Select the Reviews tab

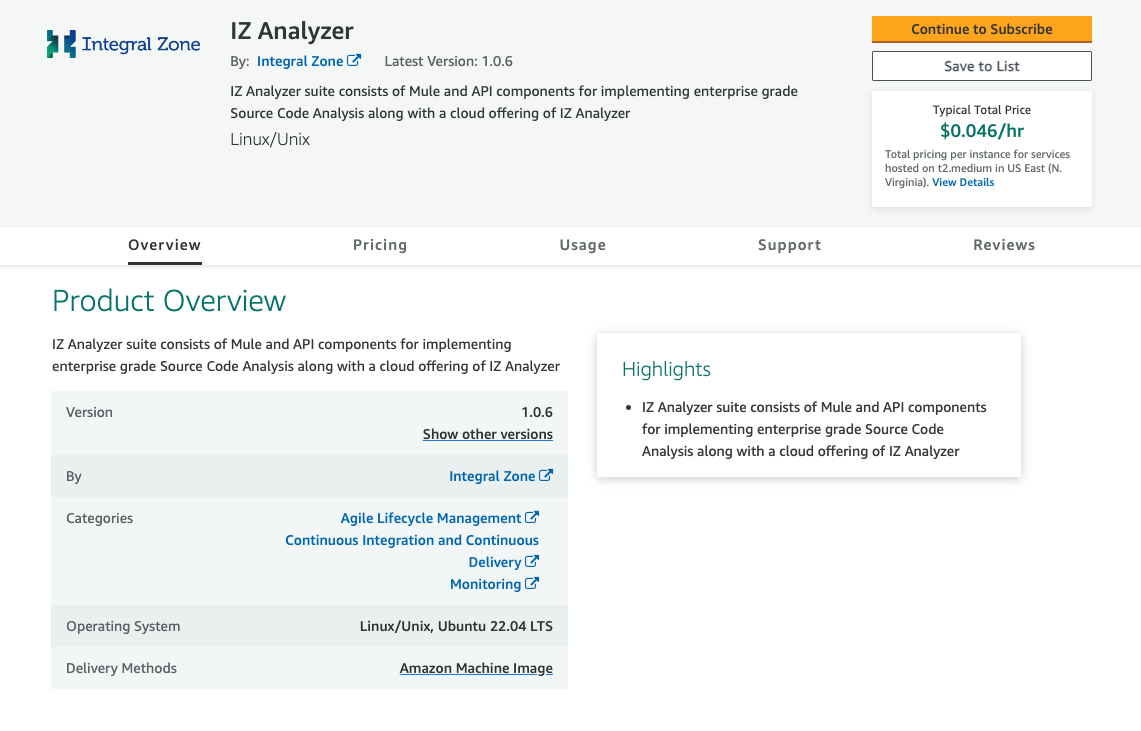[x=1004, y=245]
